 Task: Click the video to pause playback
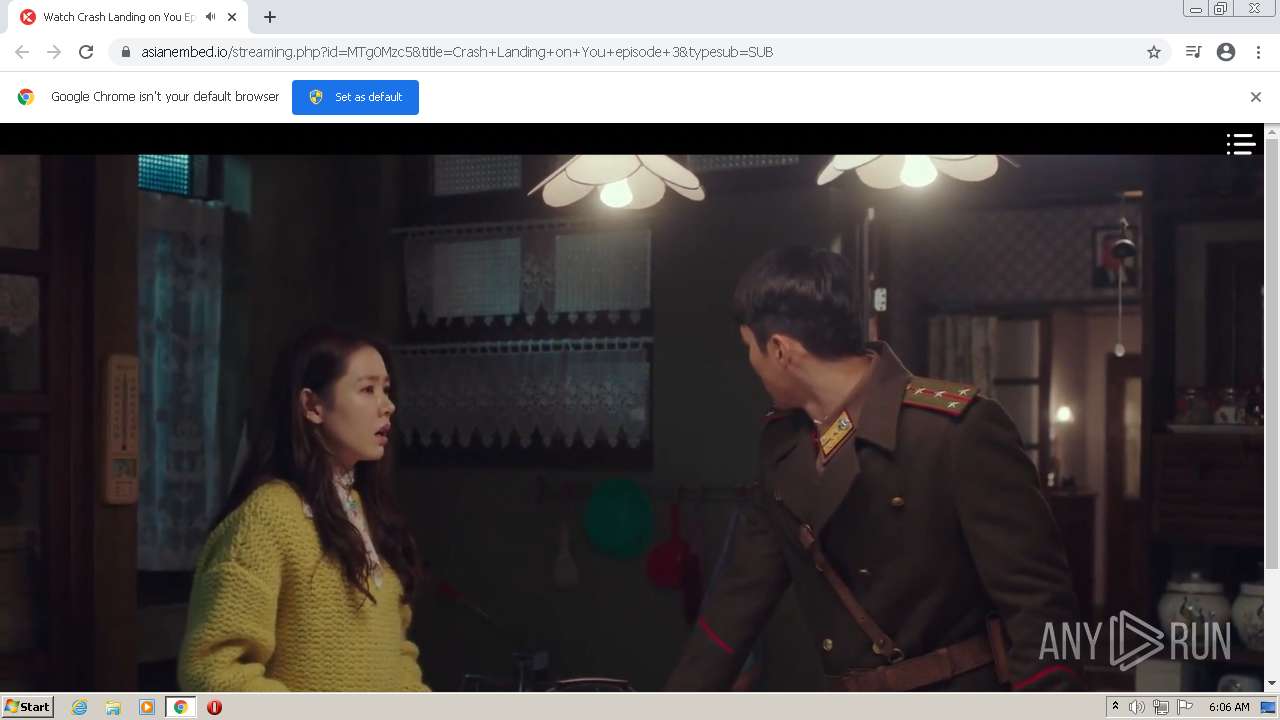[x=632, y=422]
